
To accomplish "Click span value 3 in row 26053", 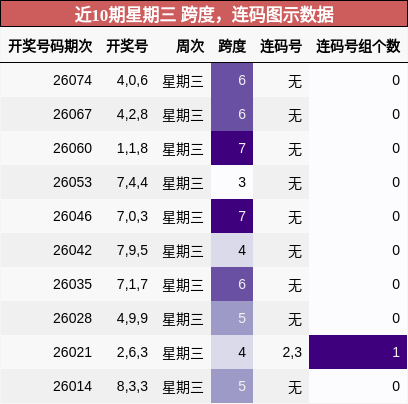I will pos(242,182).
